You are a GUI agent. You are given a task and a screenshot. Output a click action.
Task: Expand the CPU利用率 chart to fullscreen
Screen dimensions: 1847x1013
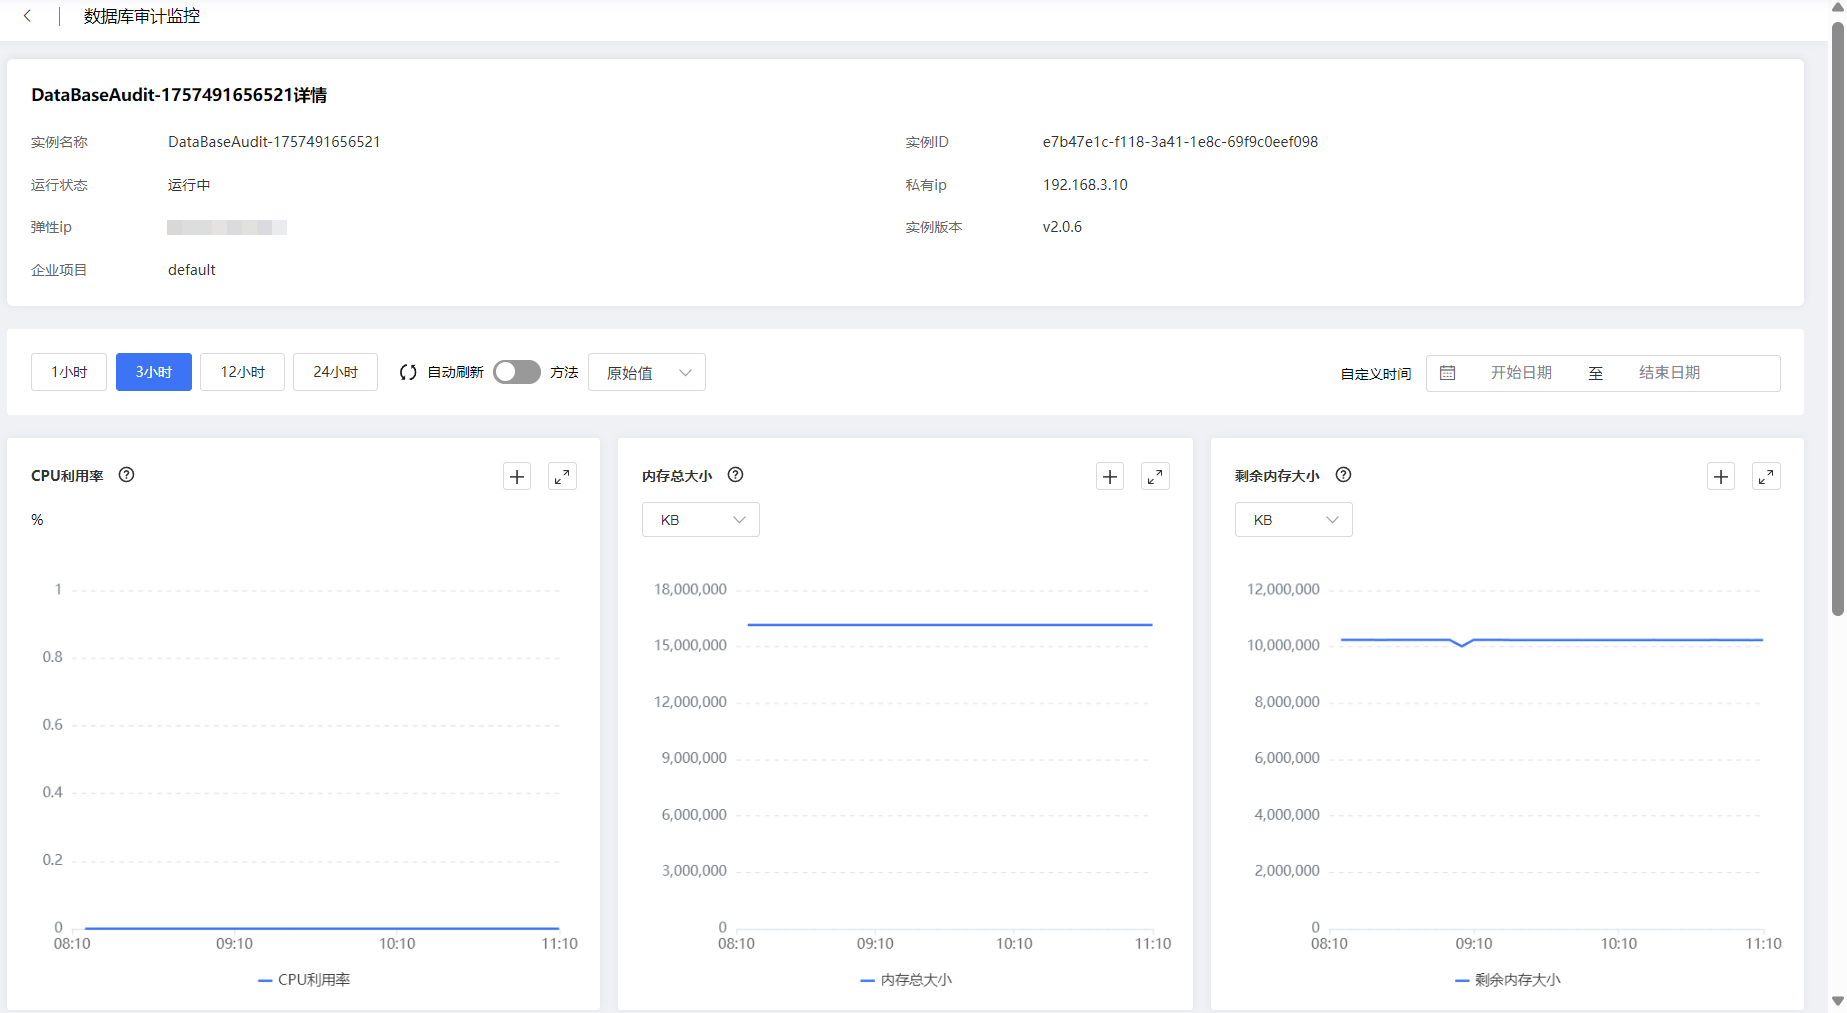click(563, 477)
